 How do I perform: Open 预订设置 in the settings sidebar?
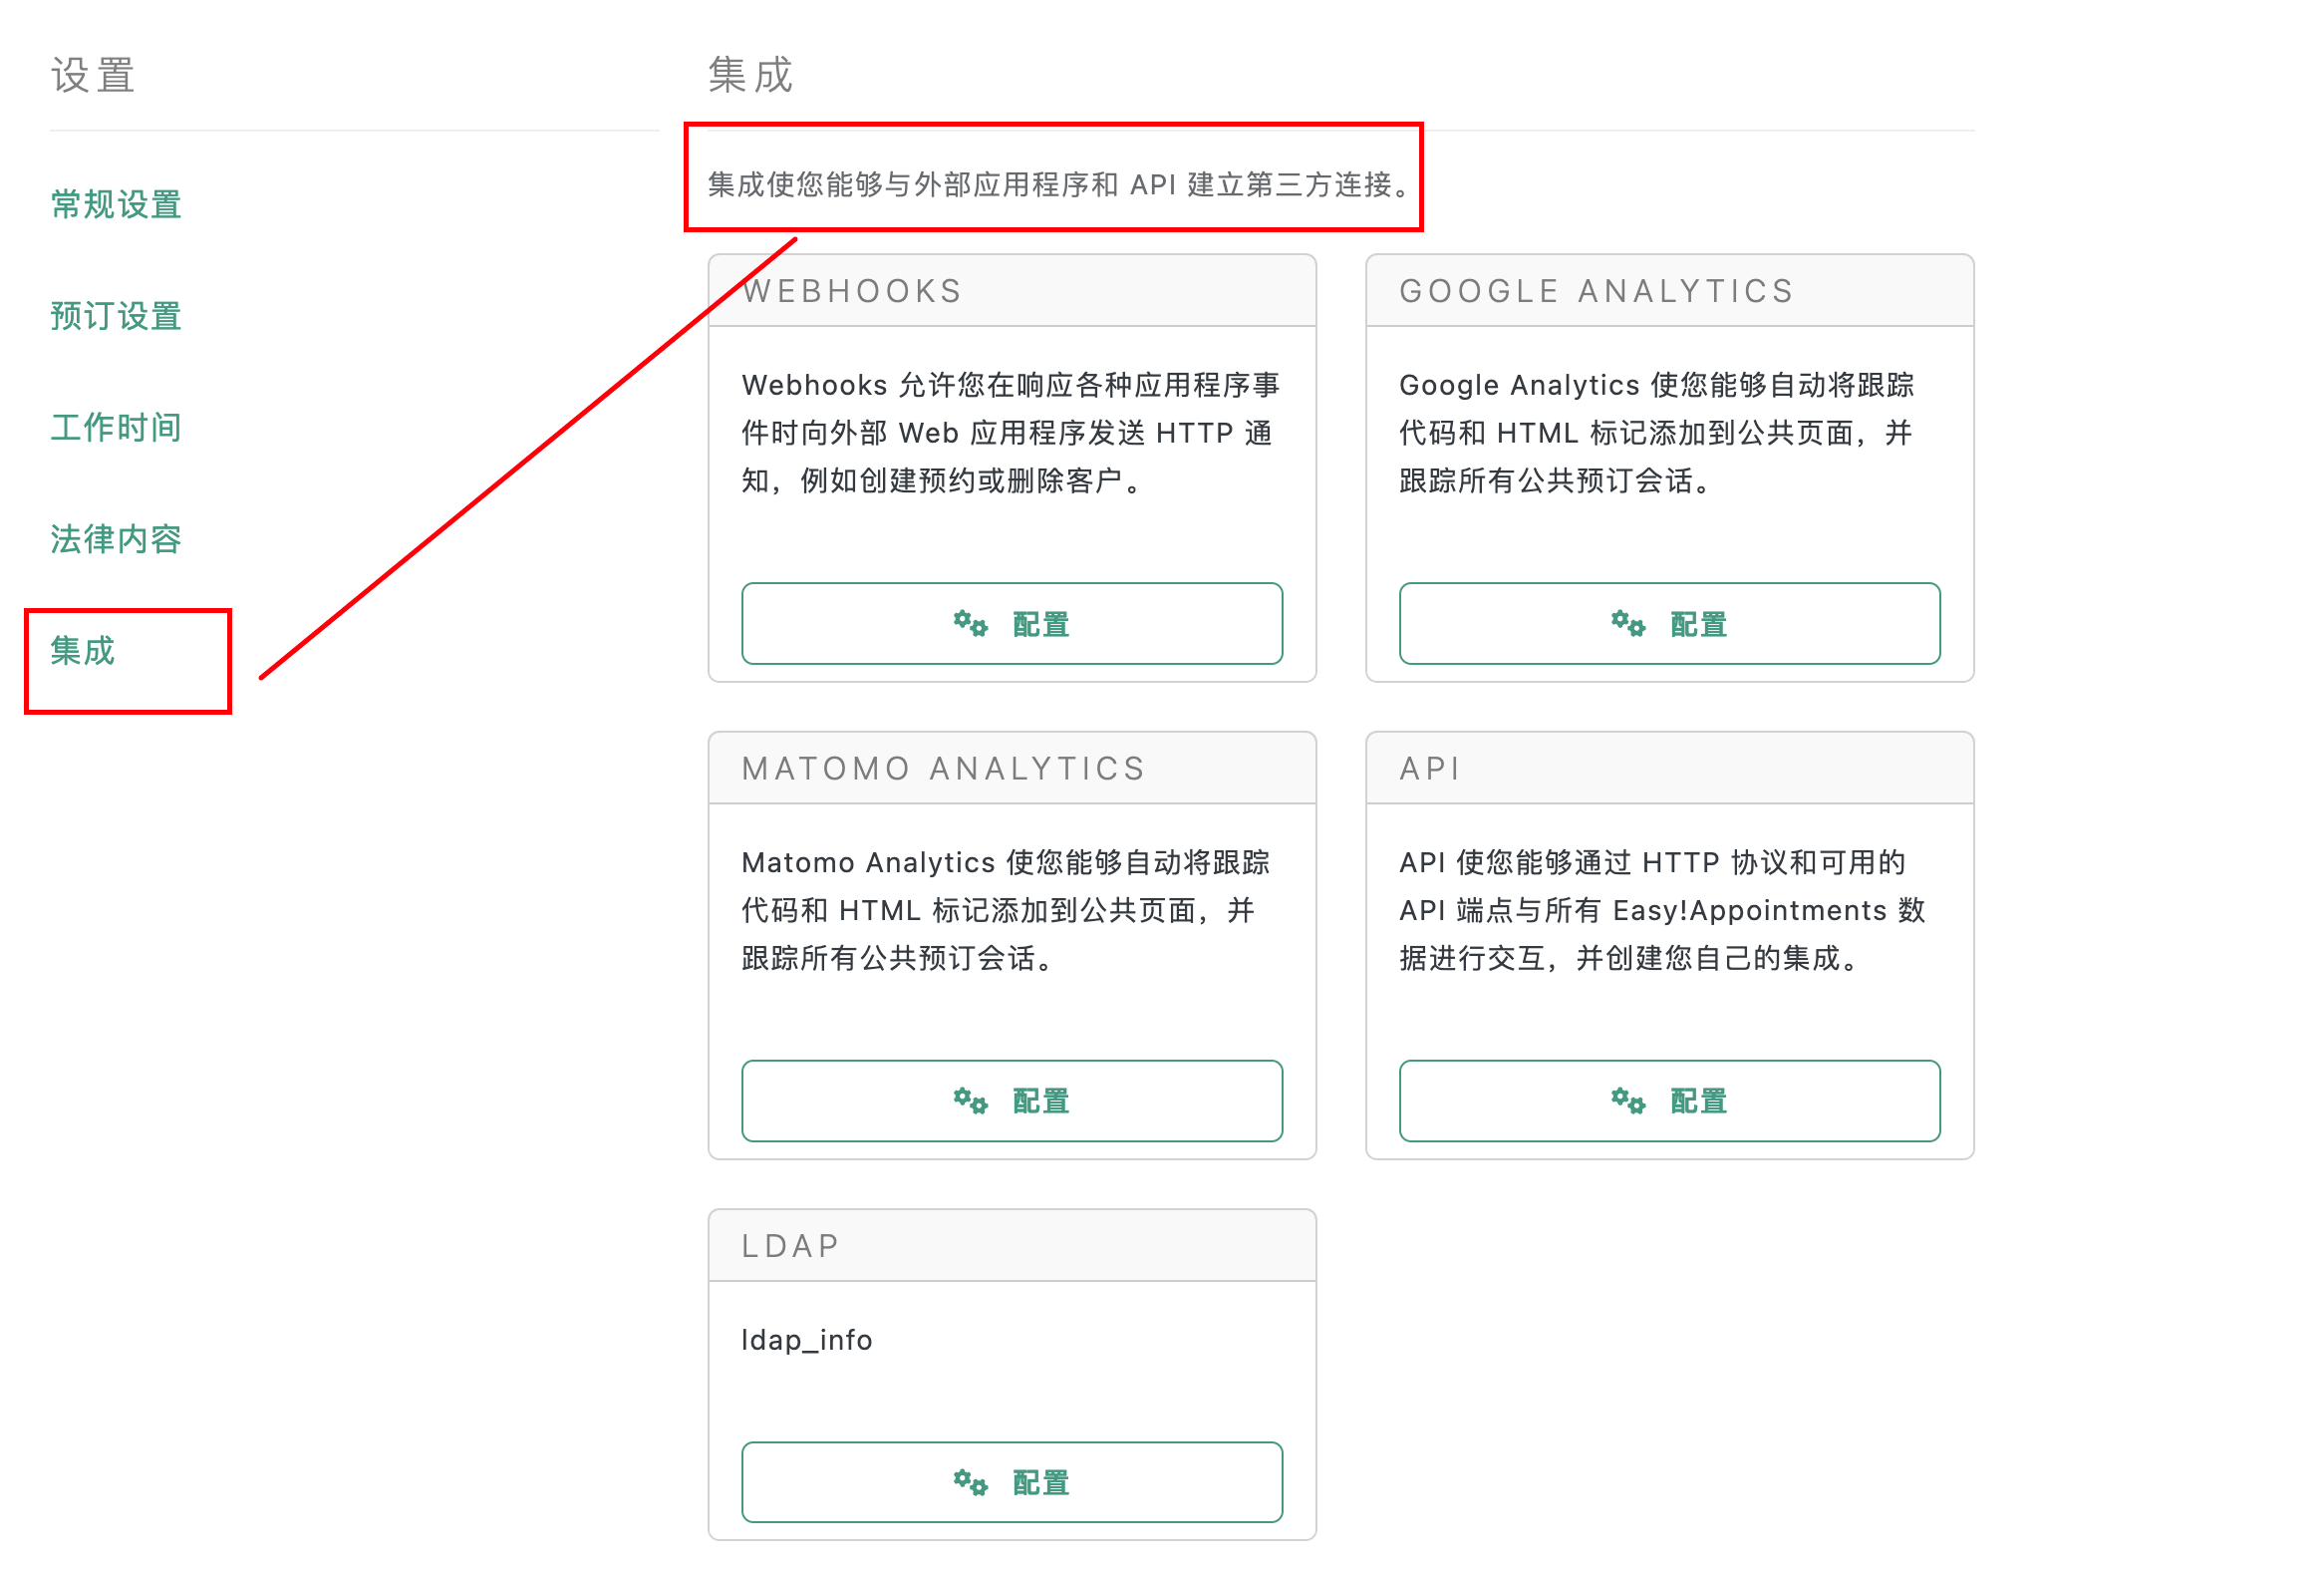click(x=116, y=316)
